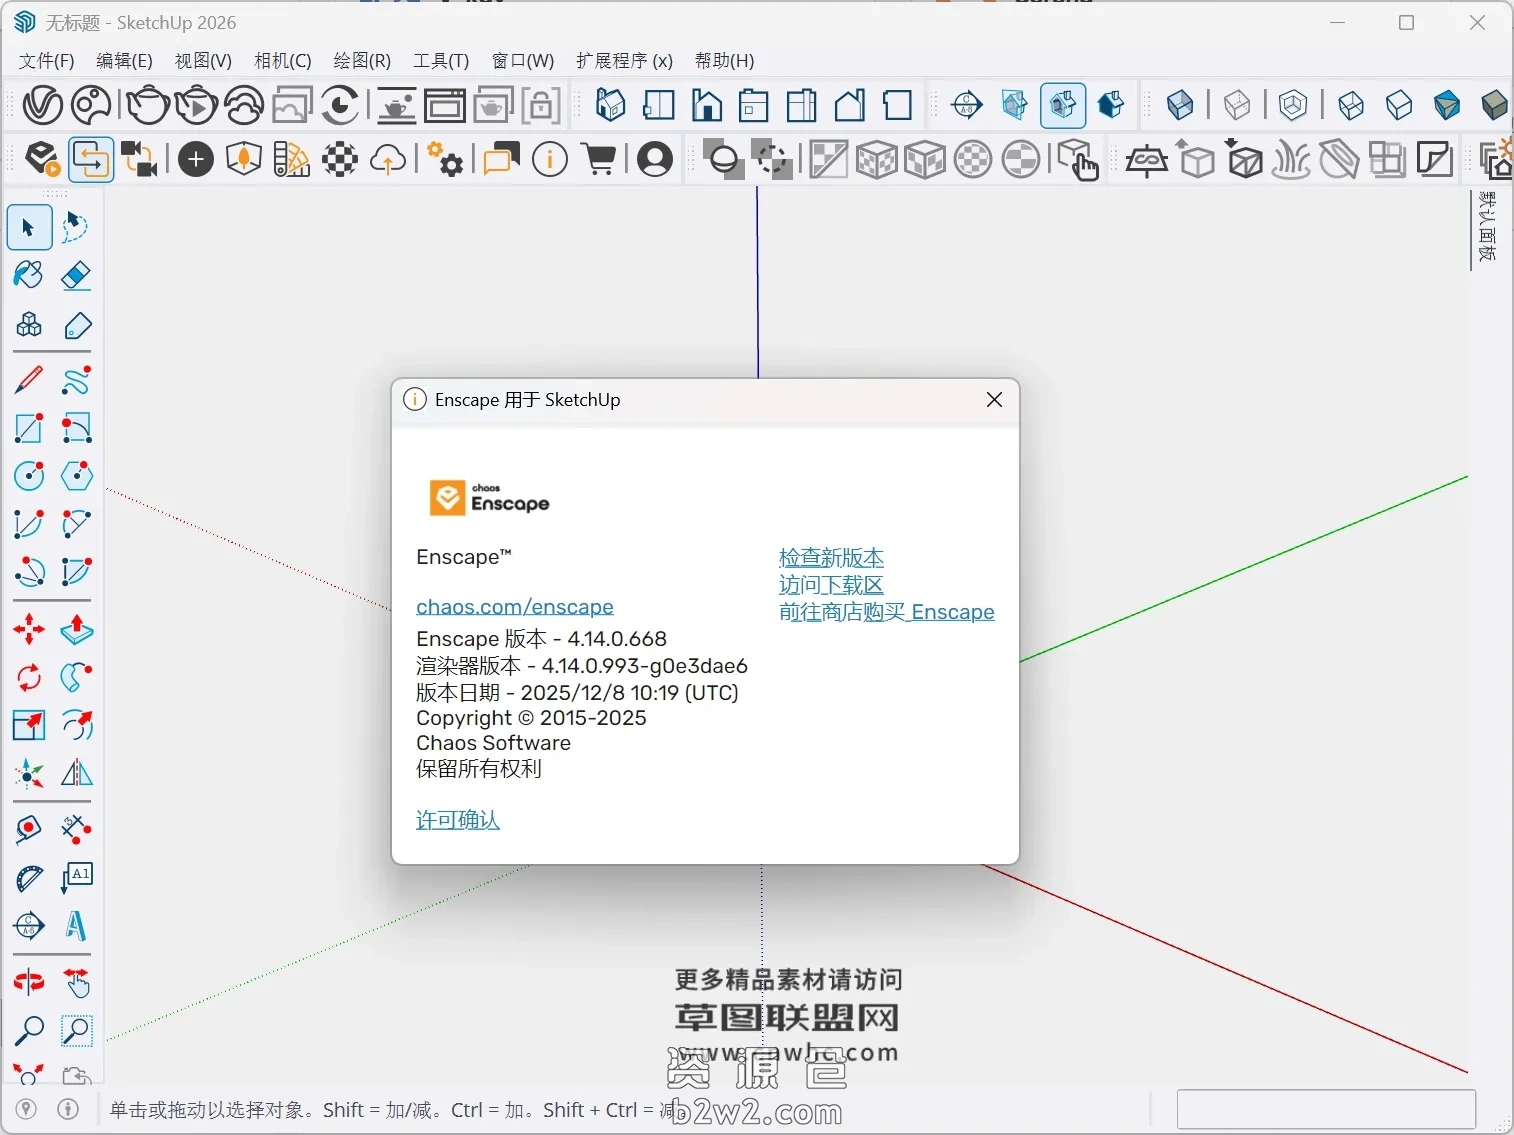Image resolution: width=1514 pixels, height=1135 pixels.
Task: Select the Move tool
Action: pyautogui.click(x=28, y=629)
